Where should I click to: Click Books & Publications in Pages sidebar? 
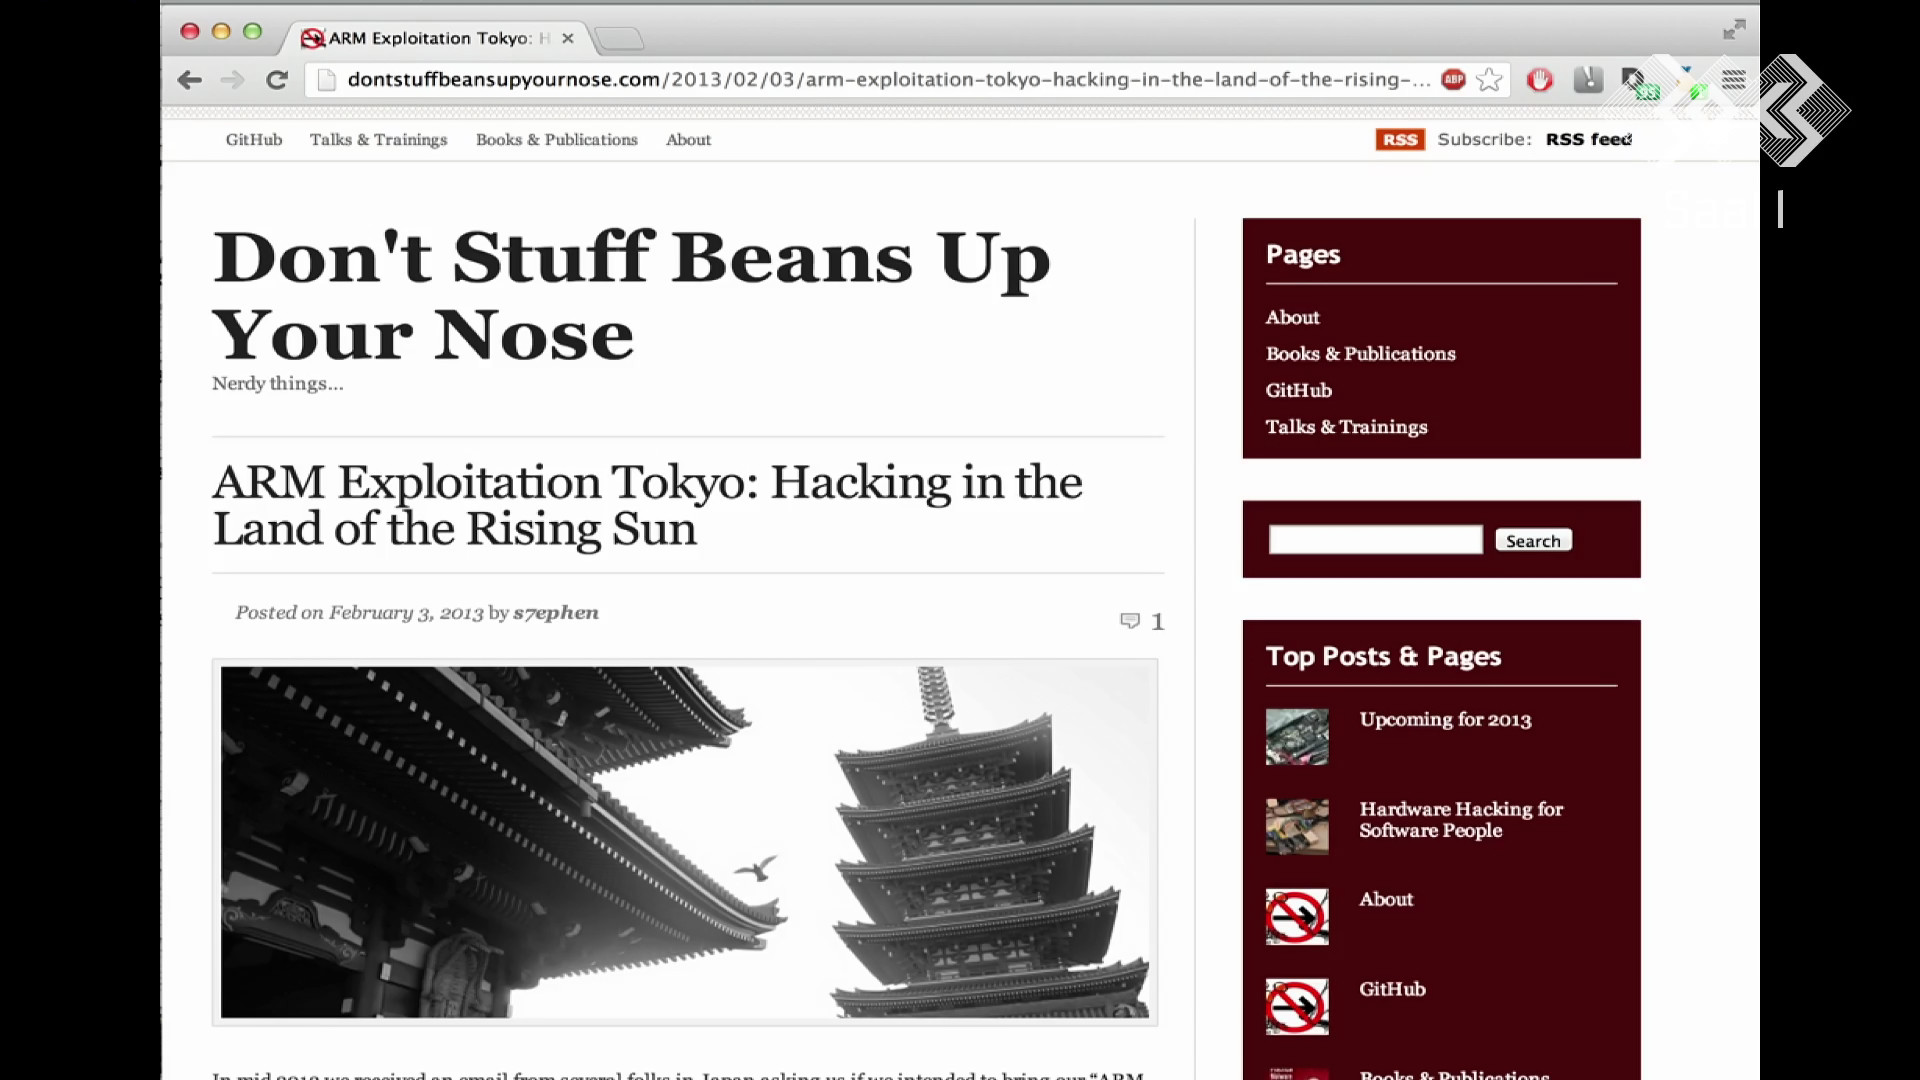(x=1360, y=354)
